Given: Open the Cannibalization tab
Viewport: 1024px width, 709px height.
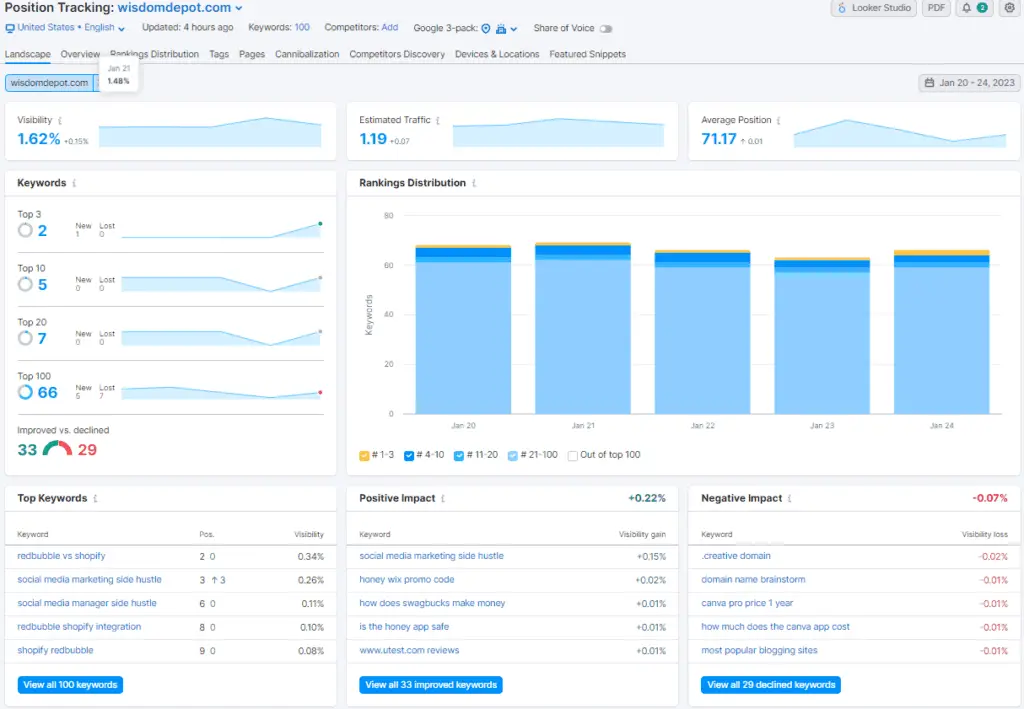Looking at the screenshot, I should tap(307, 54).
